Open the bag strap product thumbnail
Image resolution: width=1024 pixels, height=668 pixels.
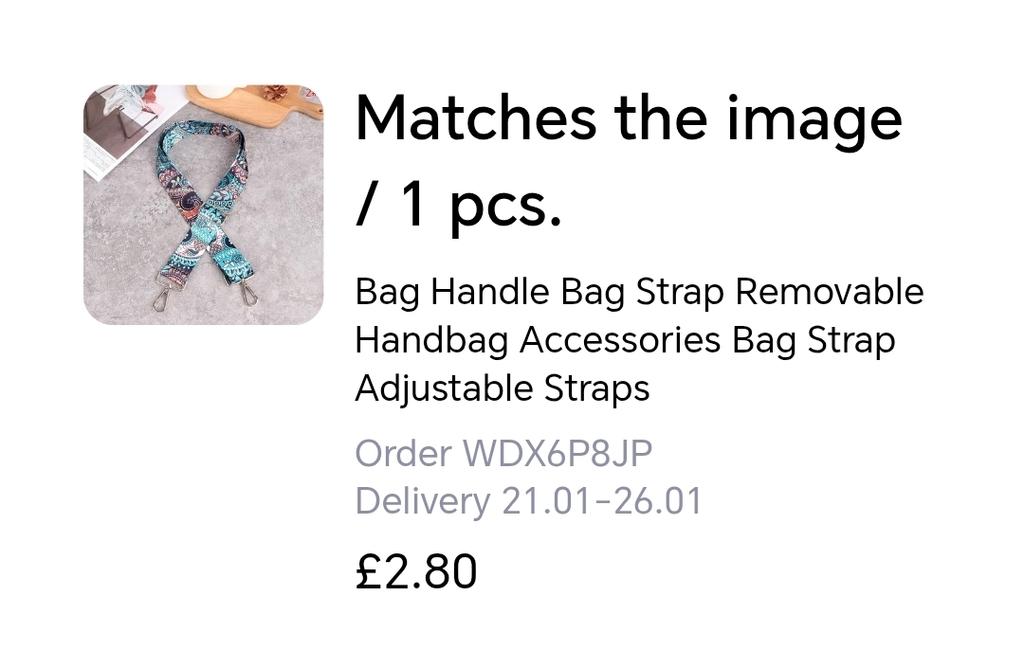pyautogui.click(x=203, y=204)
